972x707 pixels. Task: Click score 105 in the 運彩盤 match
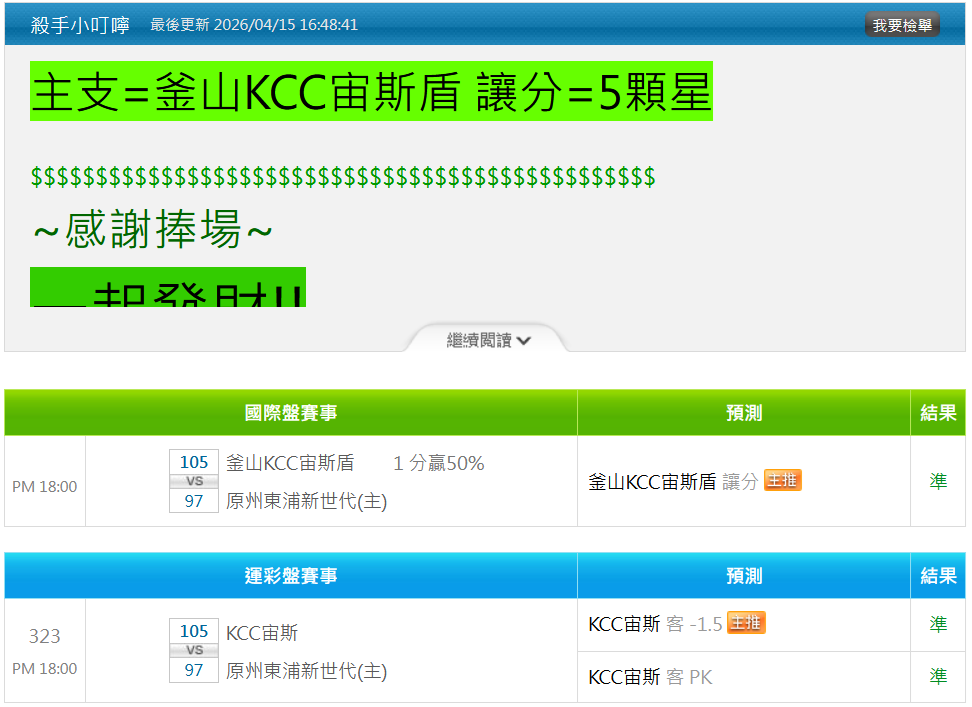pyautogui.click(x=194, y=631)
